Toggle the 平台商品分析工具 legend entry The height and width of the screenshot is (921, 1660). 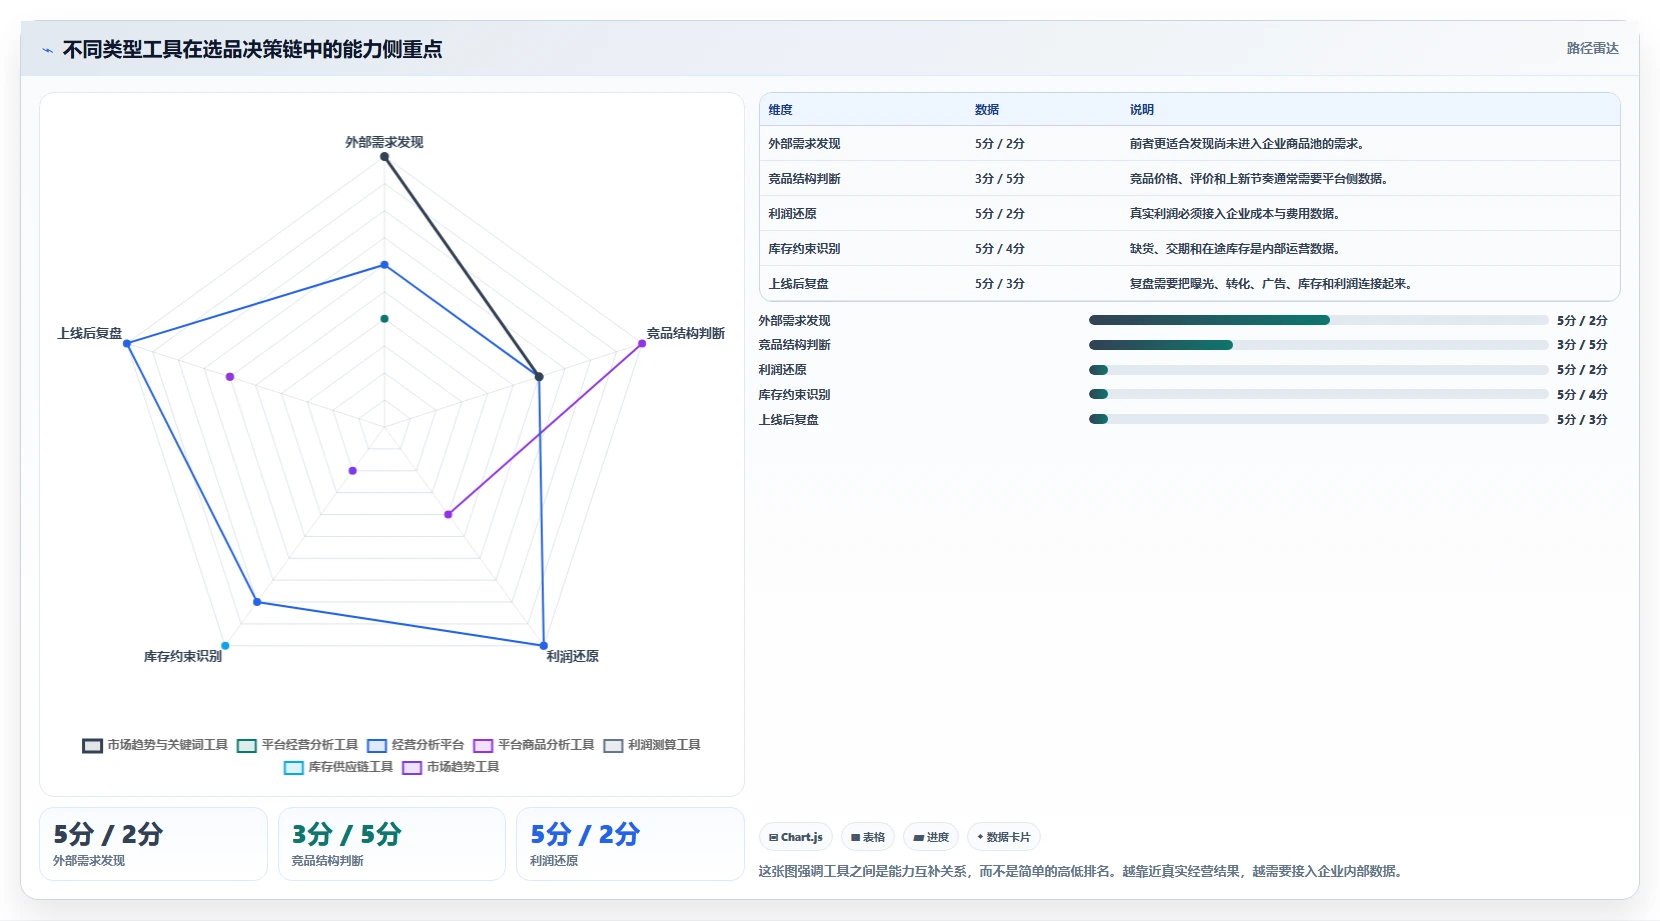(534, 745)
